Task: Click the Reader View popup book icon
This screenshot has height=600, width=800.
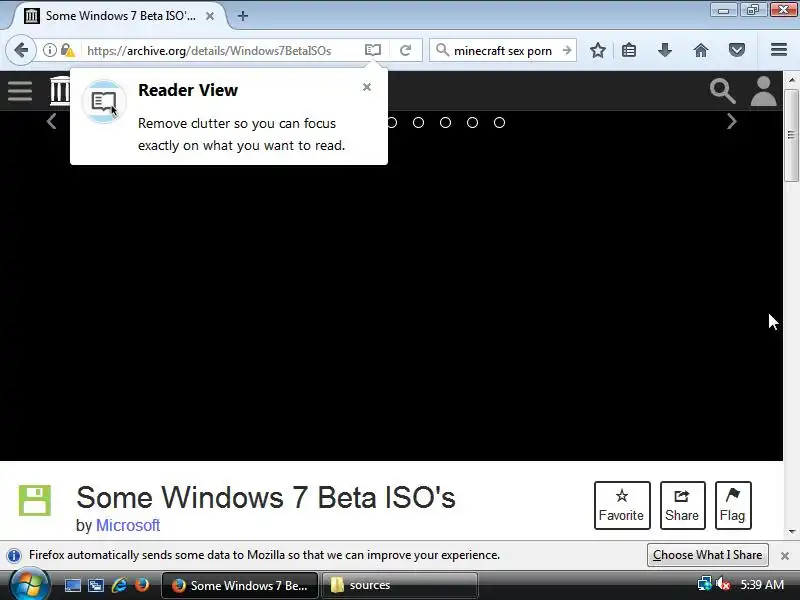Action: coord(104,101)
